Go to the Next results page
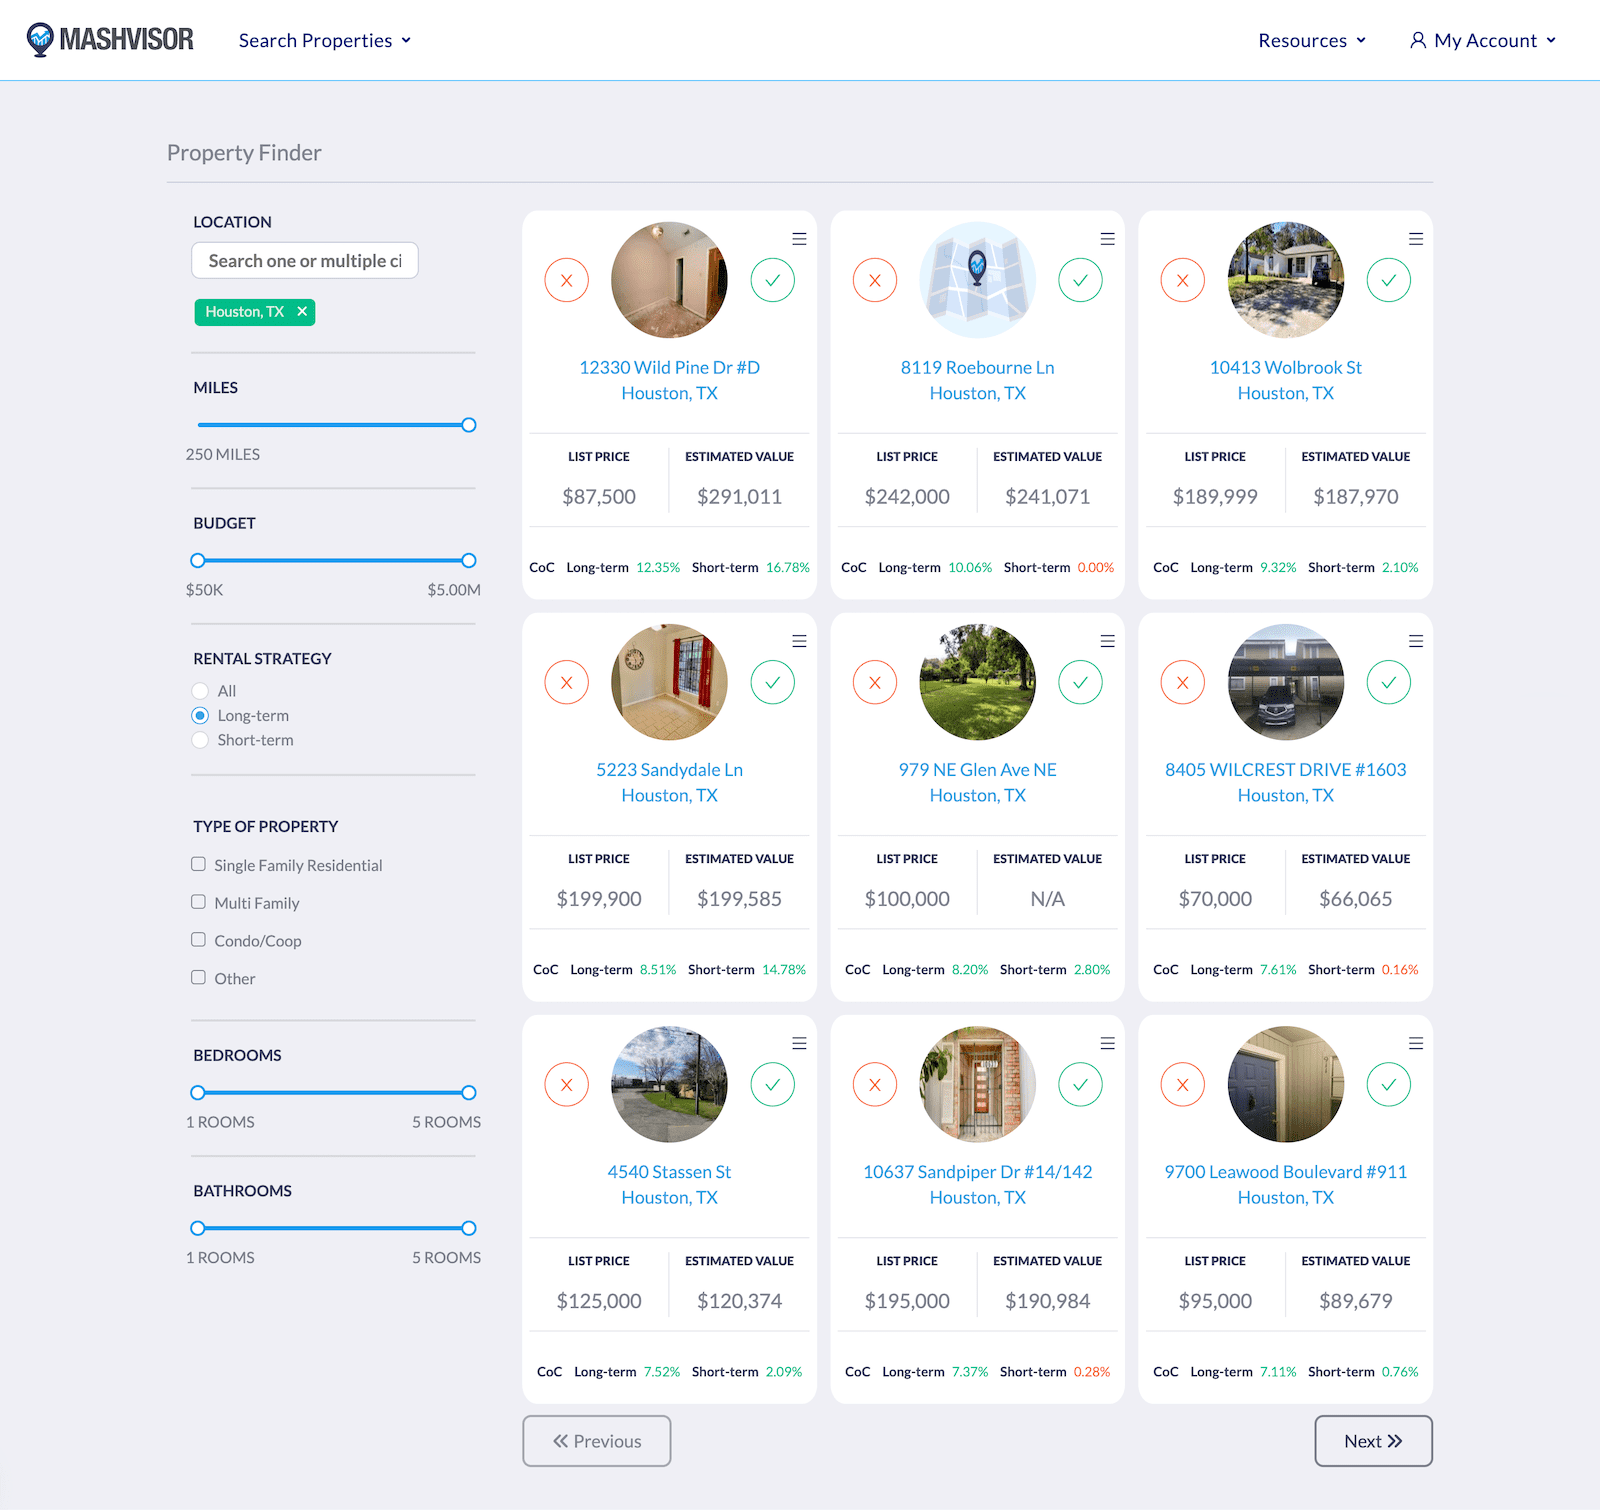 pyautogui.click(x=1372, y=1441)
